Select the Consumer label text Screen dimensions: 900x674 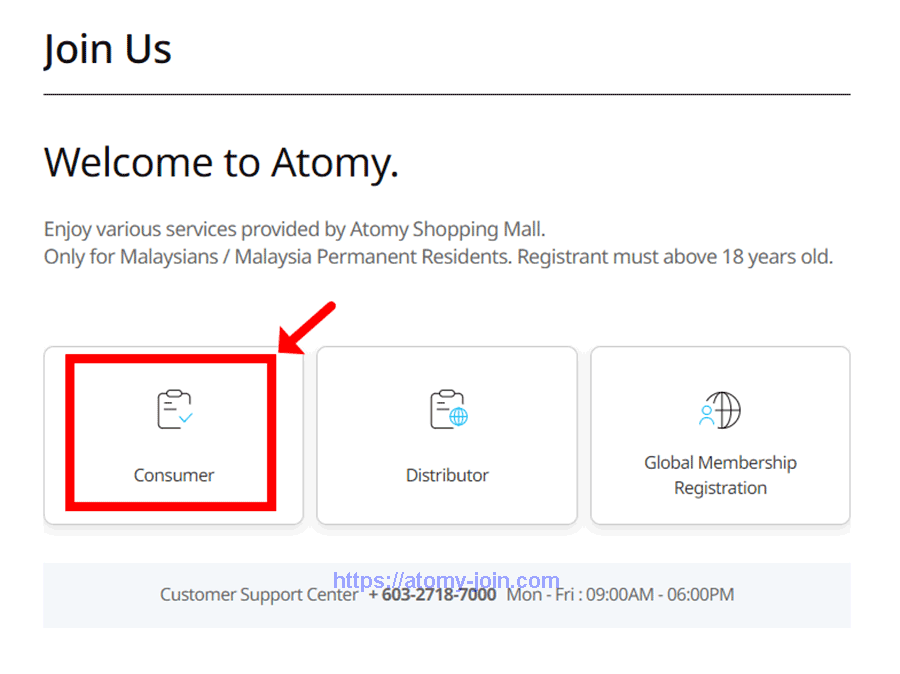[174, 475]
